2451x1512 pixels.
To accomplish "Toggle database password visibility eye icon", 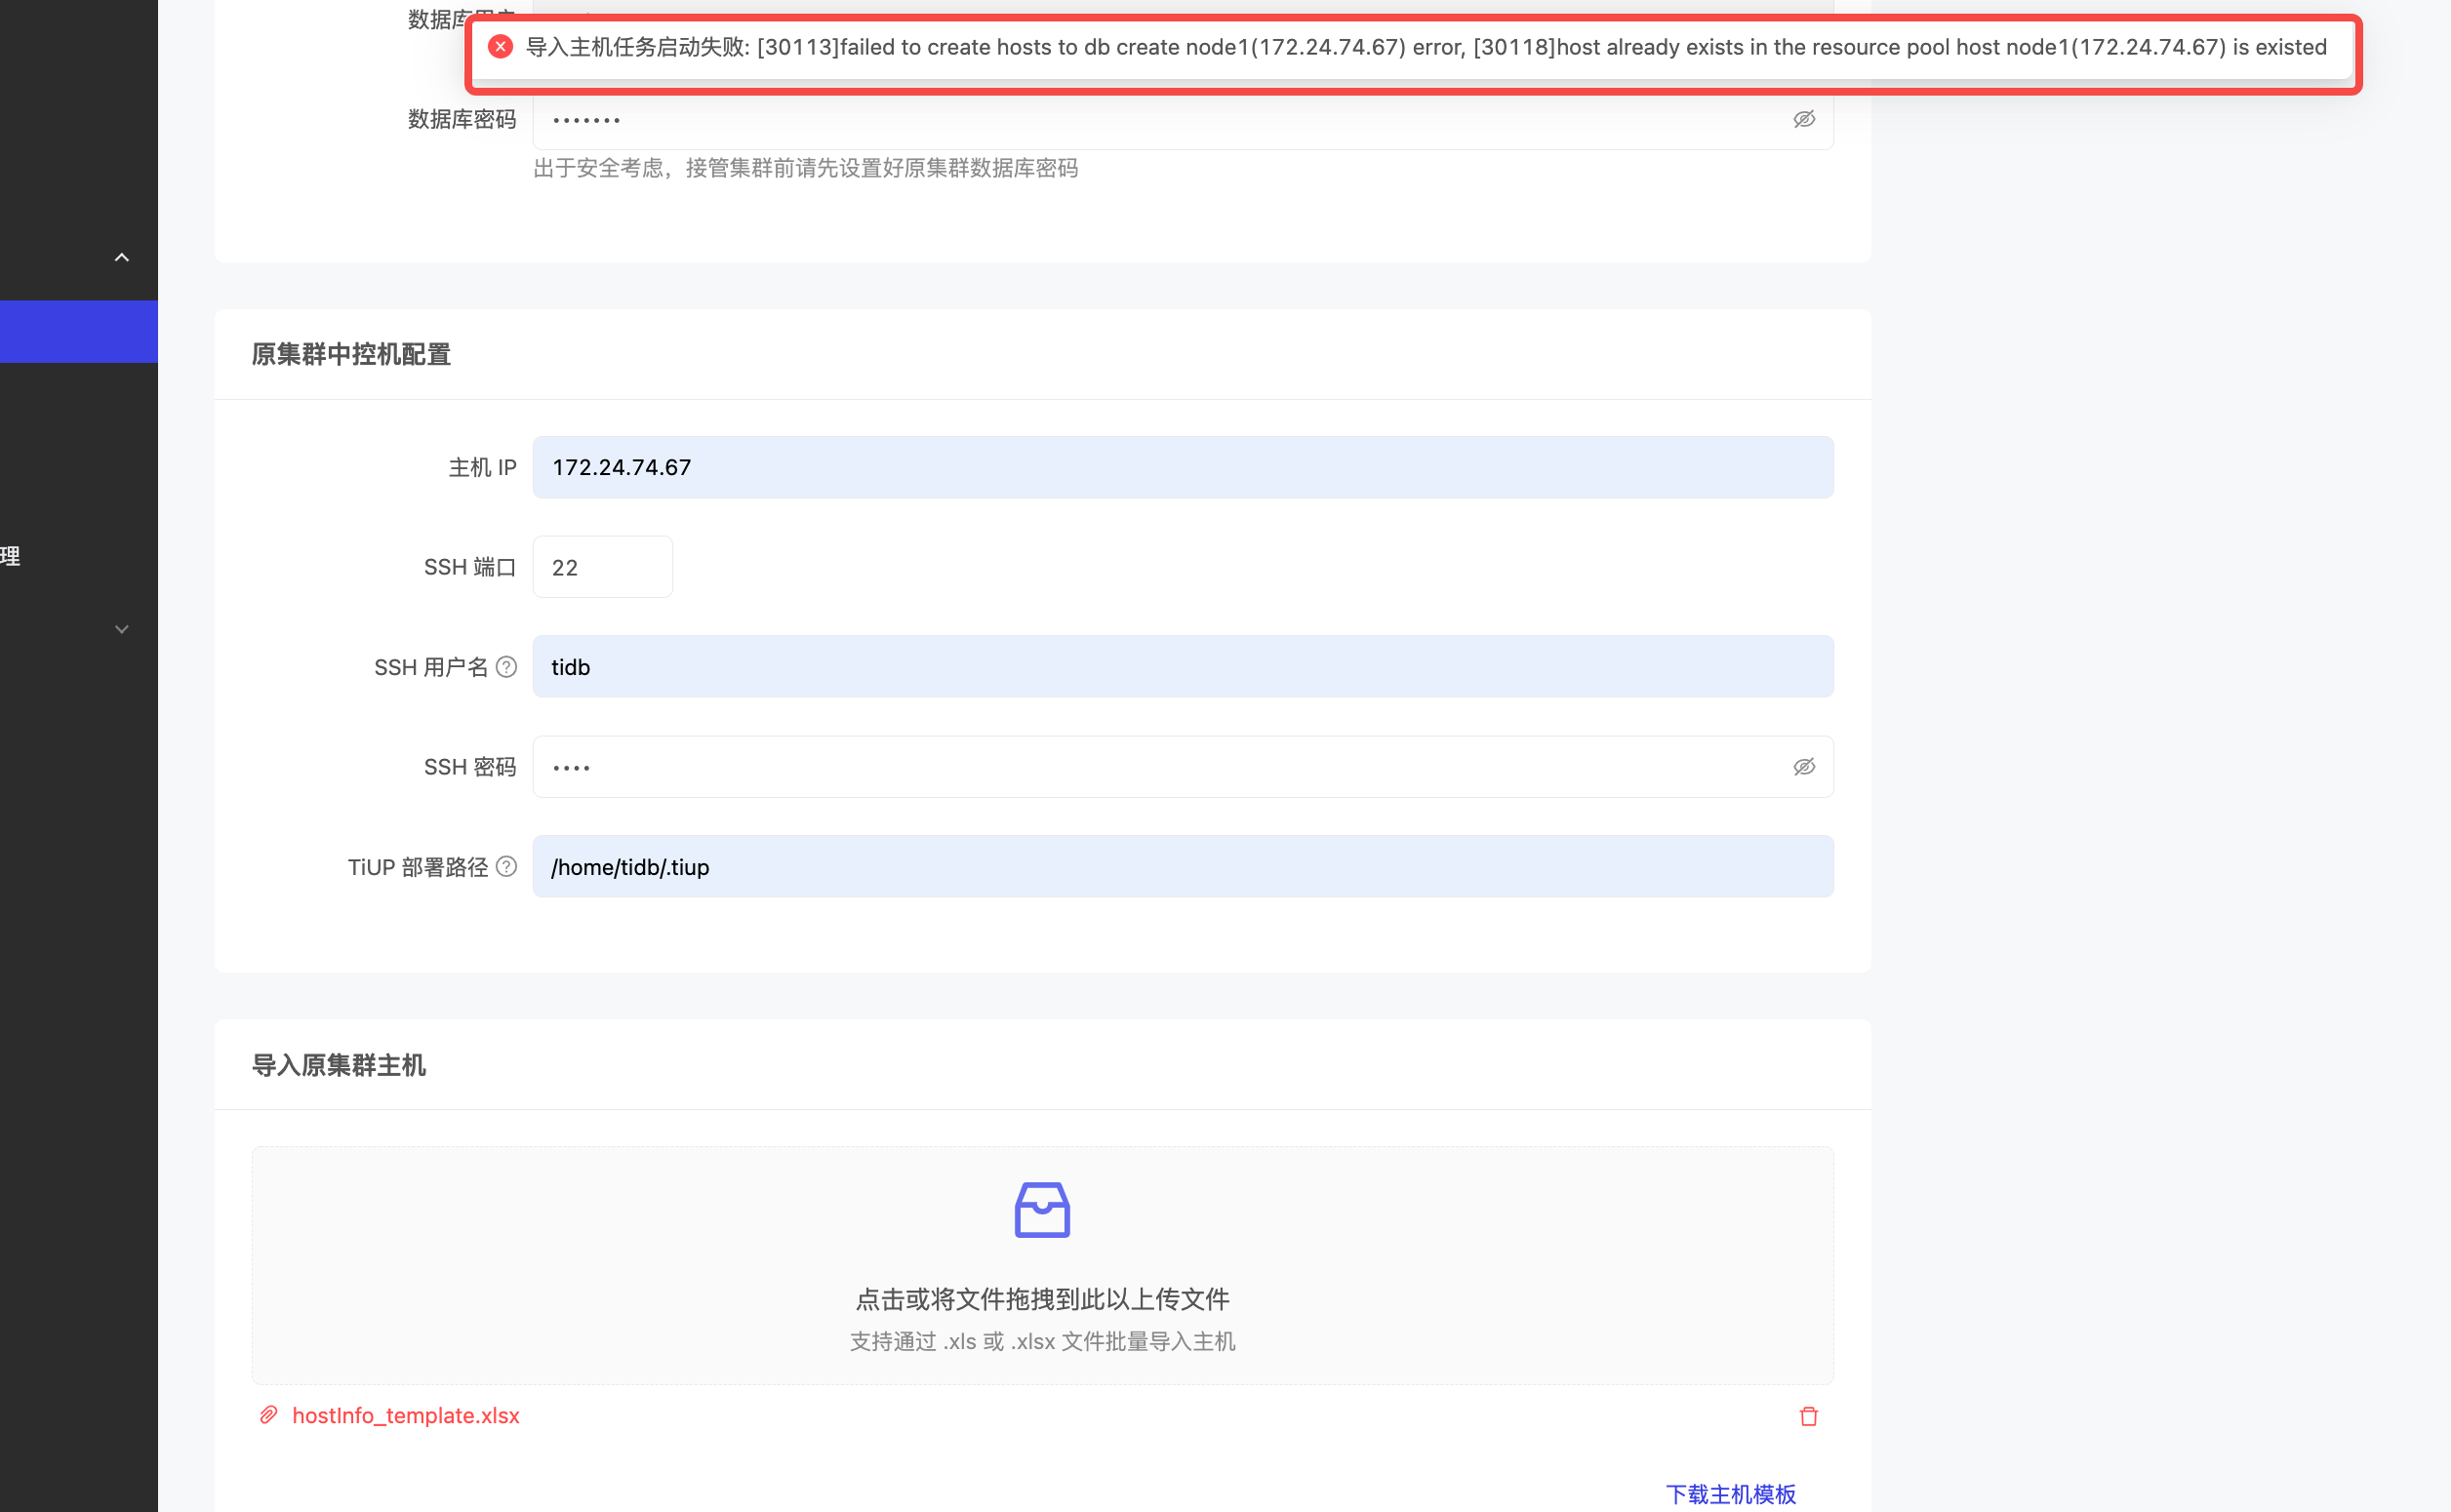I will click(x=1803, y=120).
